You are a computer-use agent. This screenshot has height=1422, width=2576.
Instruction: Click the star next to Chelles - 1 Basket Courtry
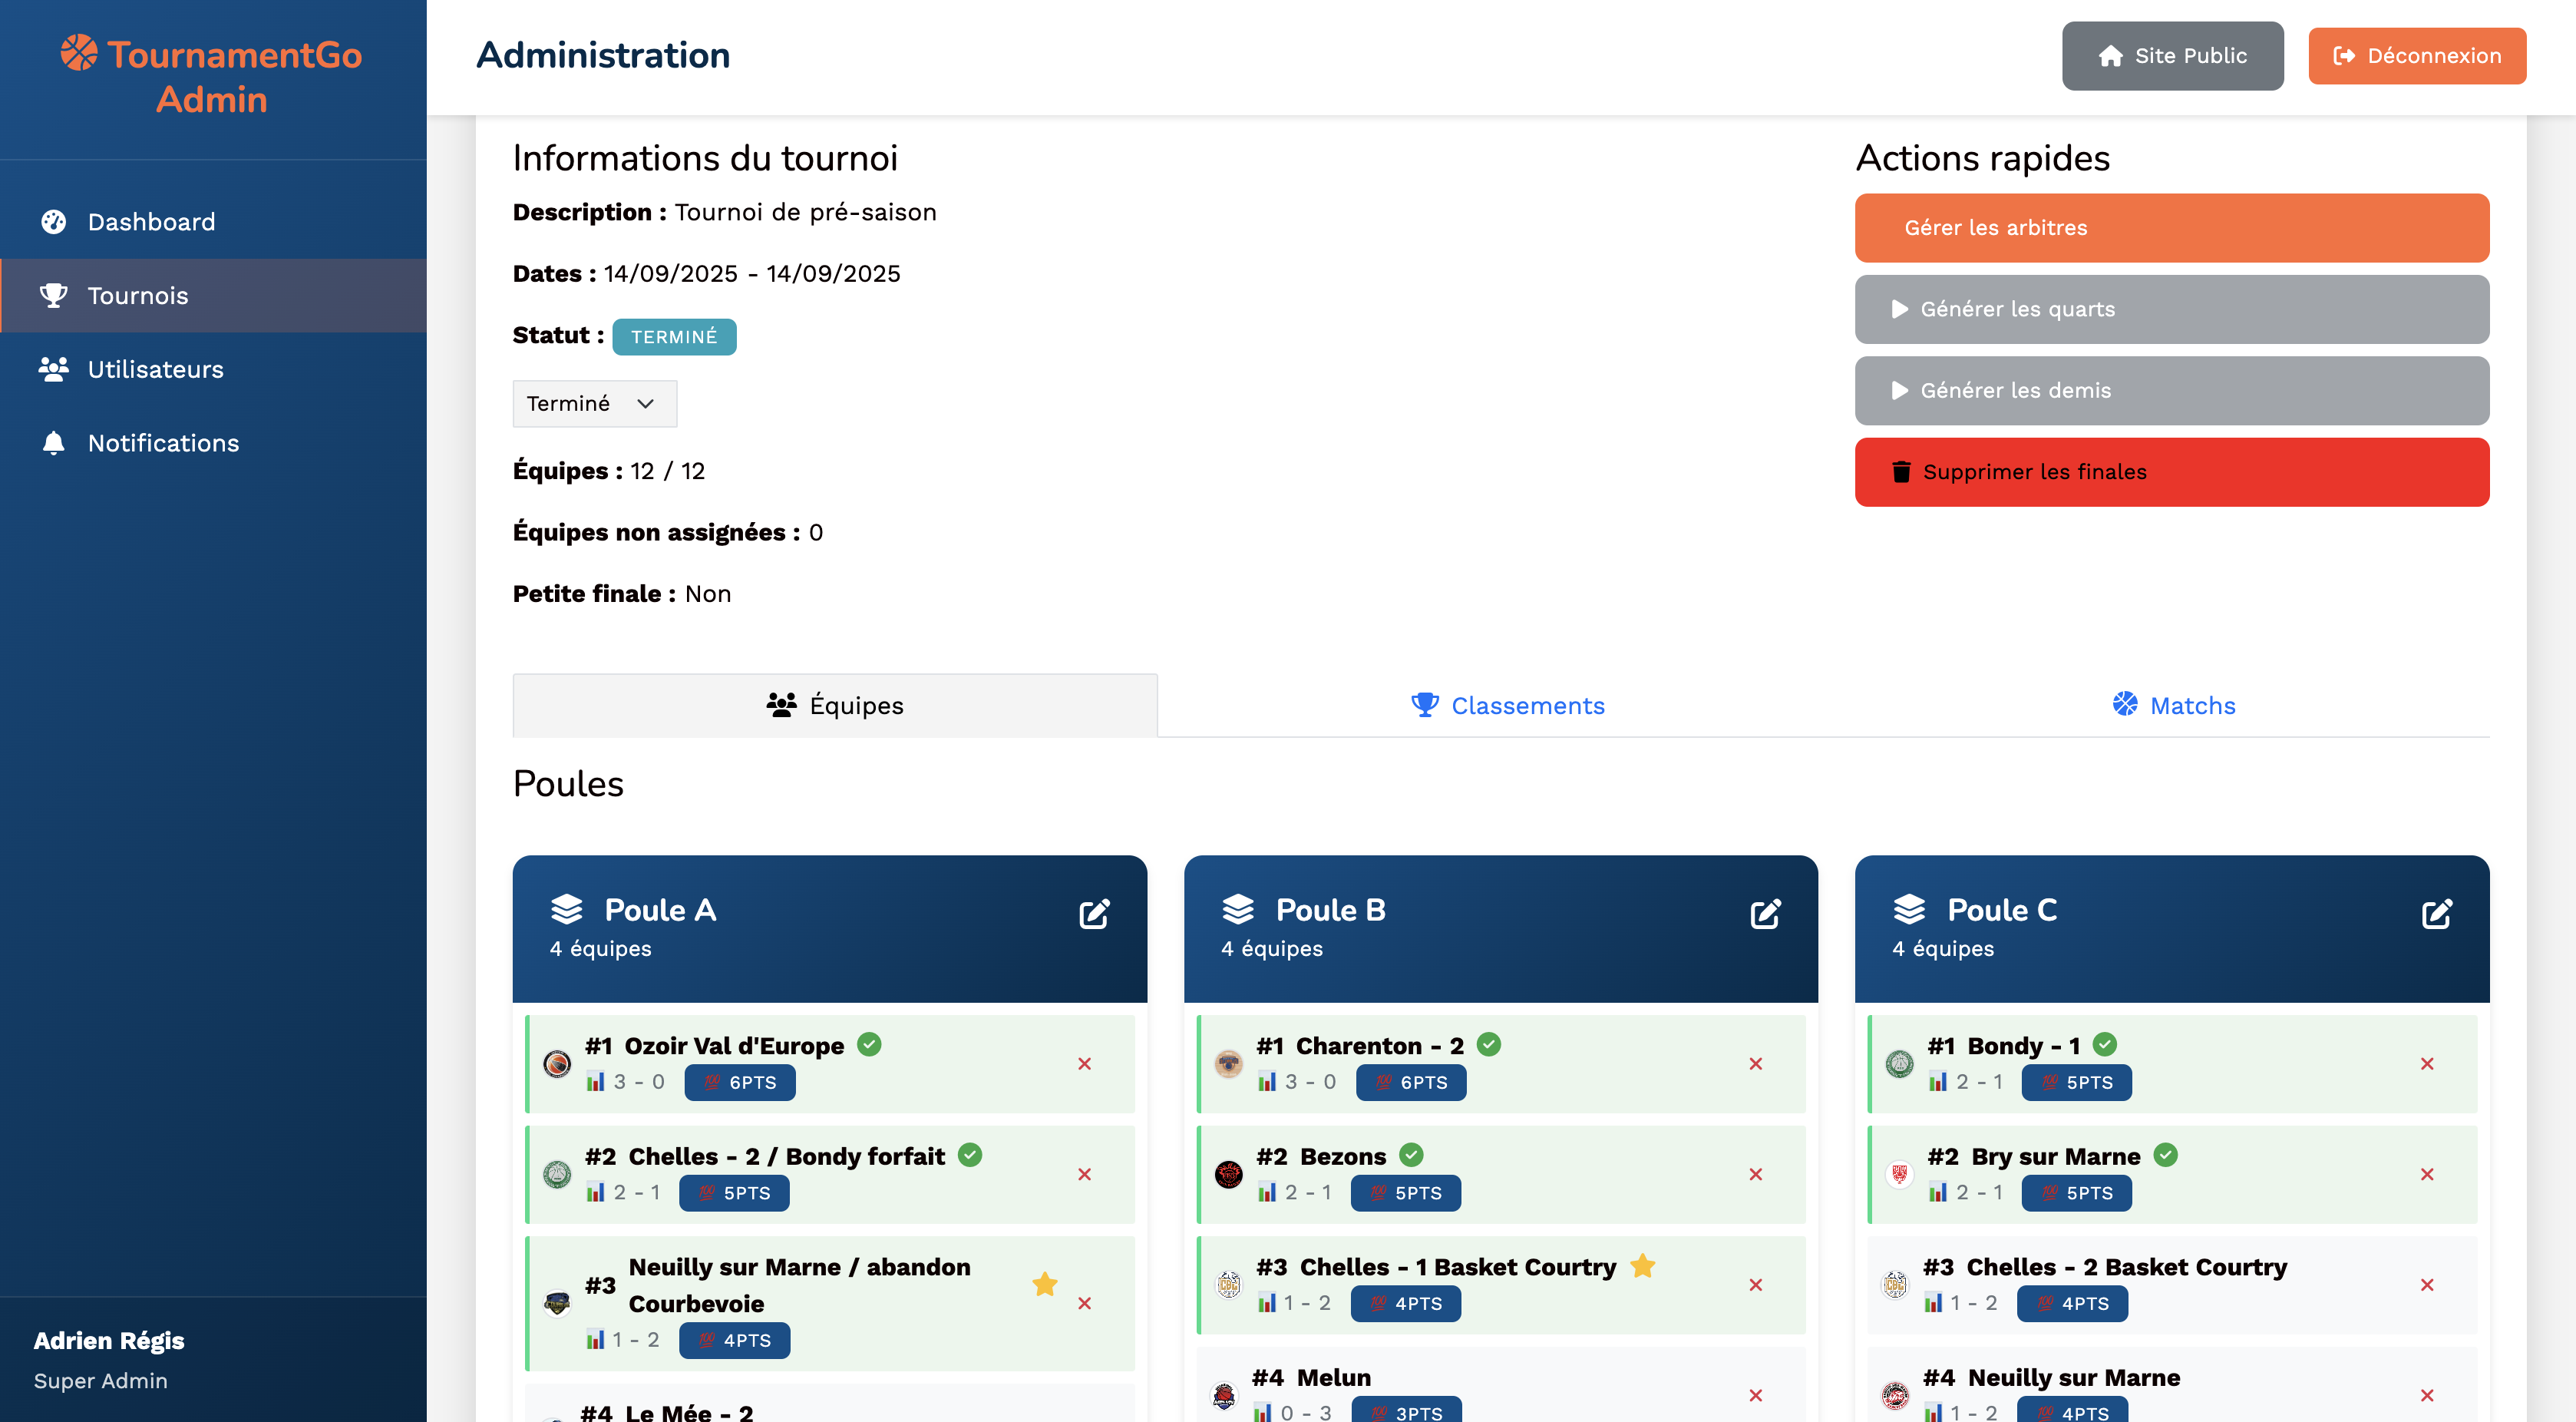click(1642, 1266)
